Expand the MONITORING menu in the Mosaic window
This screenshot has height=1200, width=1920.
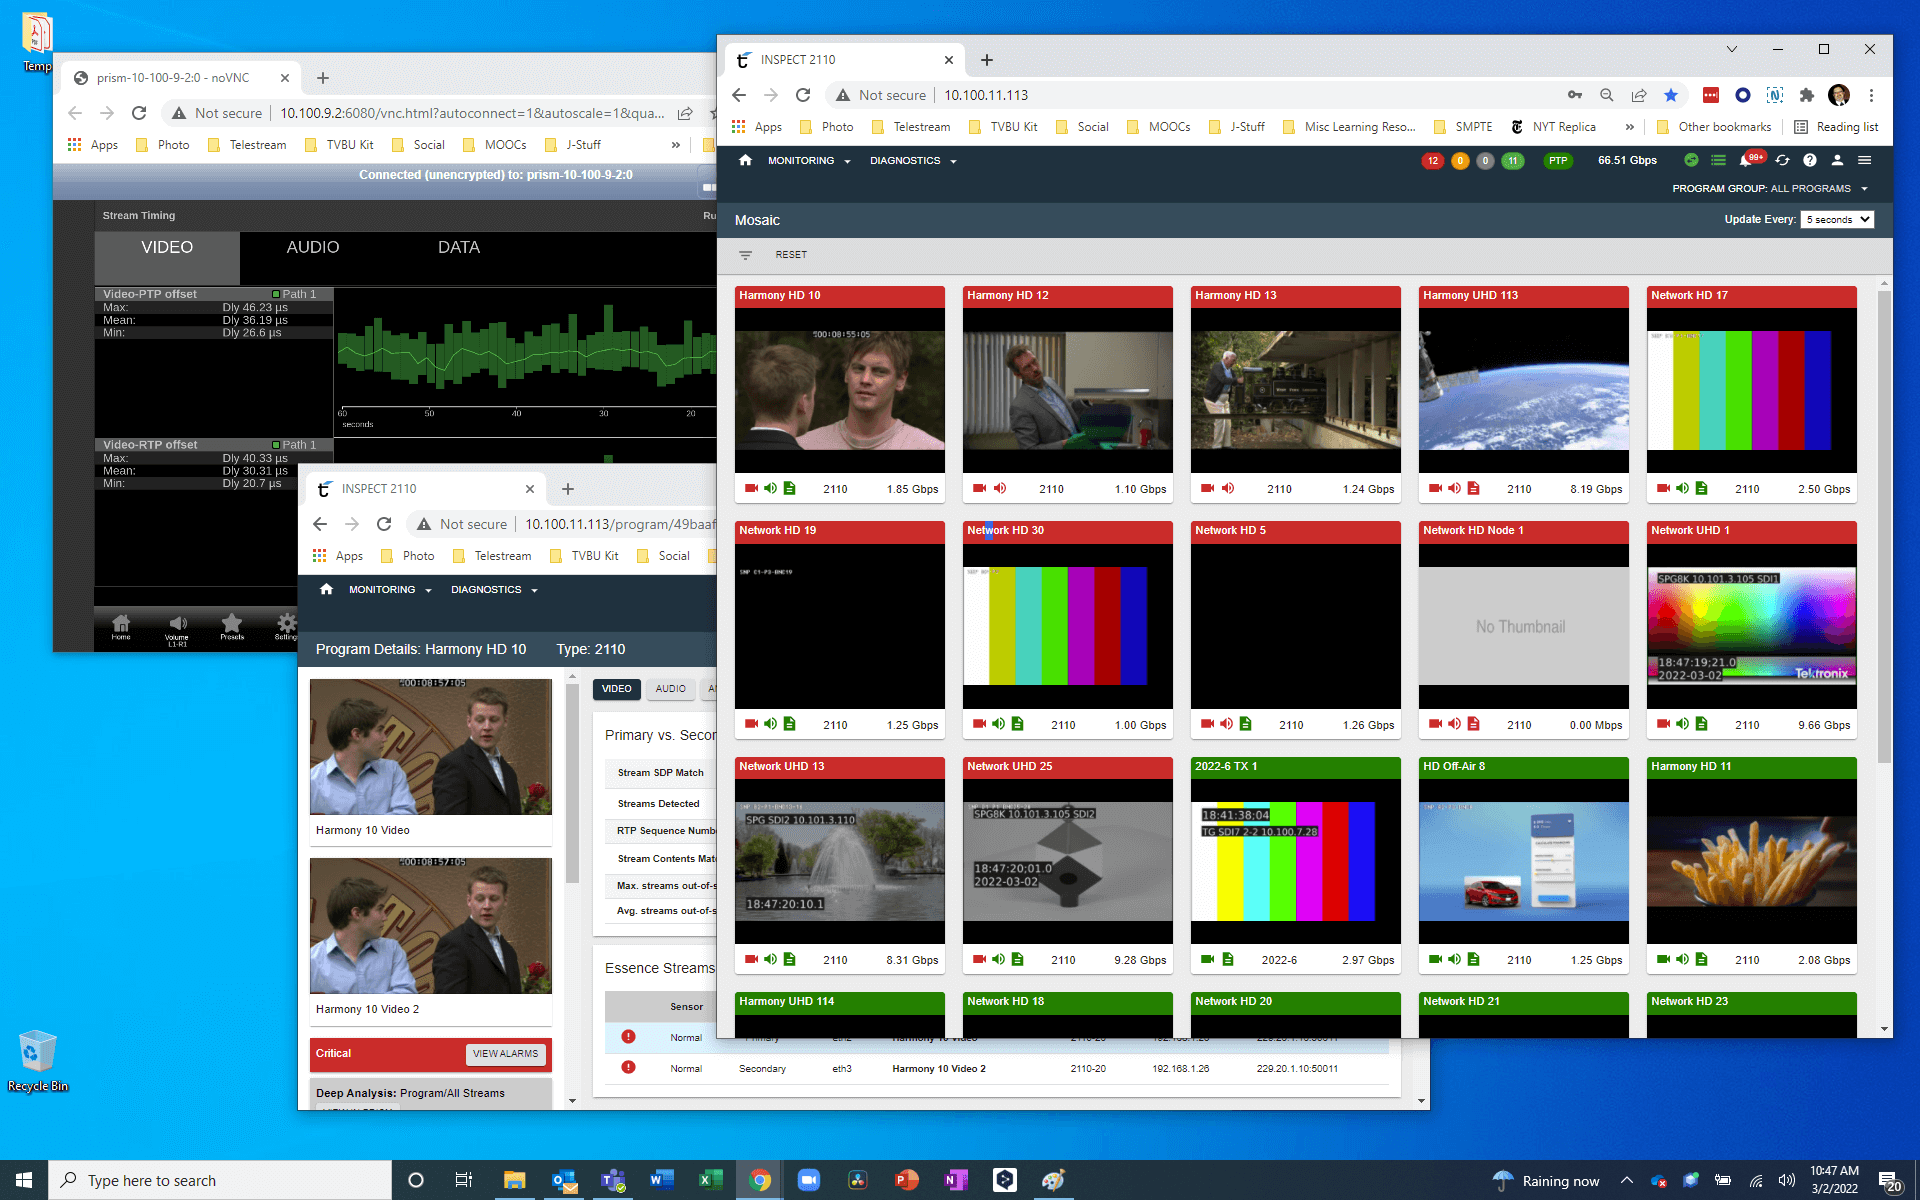pyautogui.click(x=809, y=160)
